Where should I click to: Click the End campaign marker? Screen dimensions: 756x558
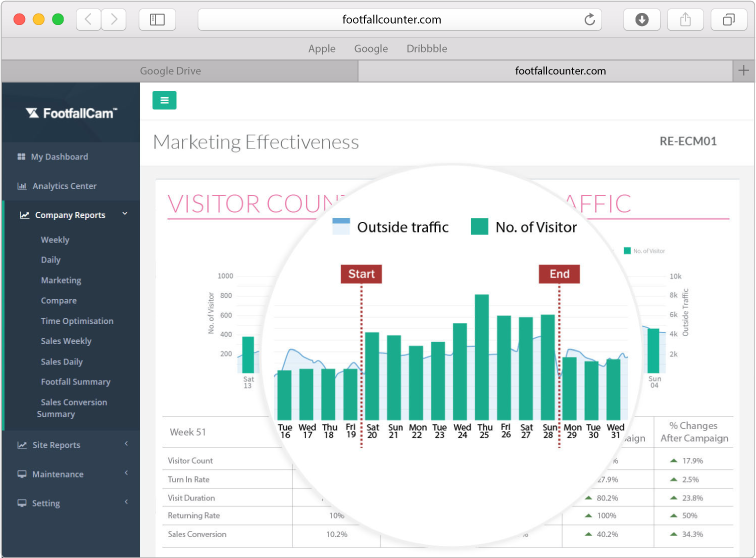(x=559, y=274)
